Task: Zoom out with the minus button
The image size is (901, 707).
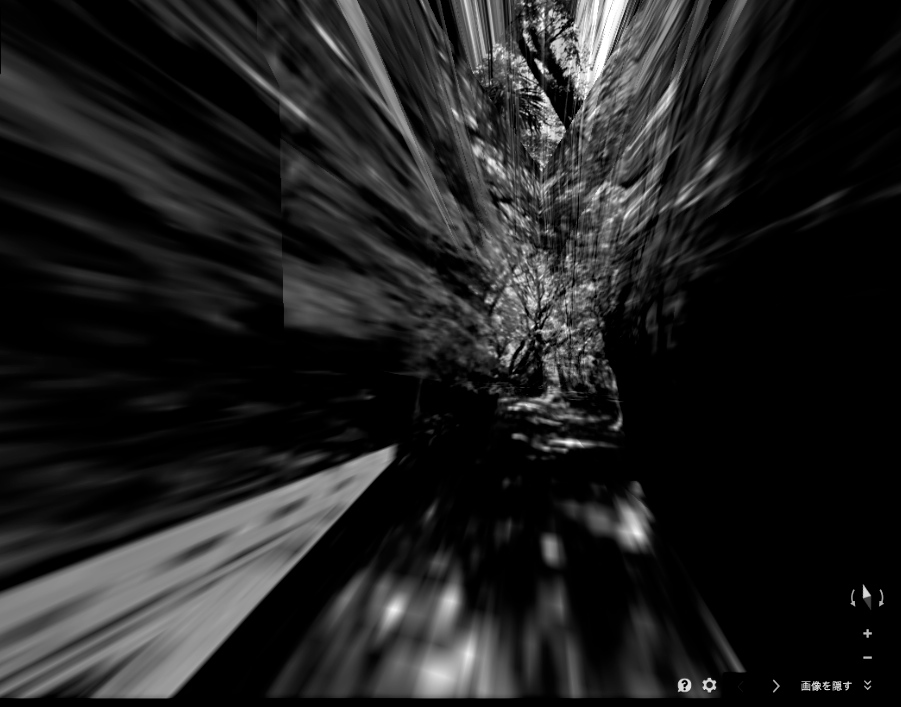Action: point(867,657)
